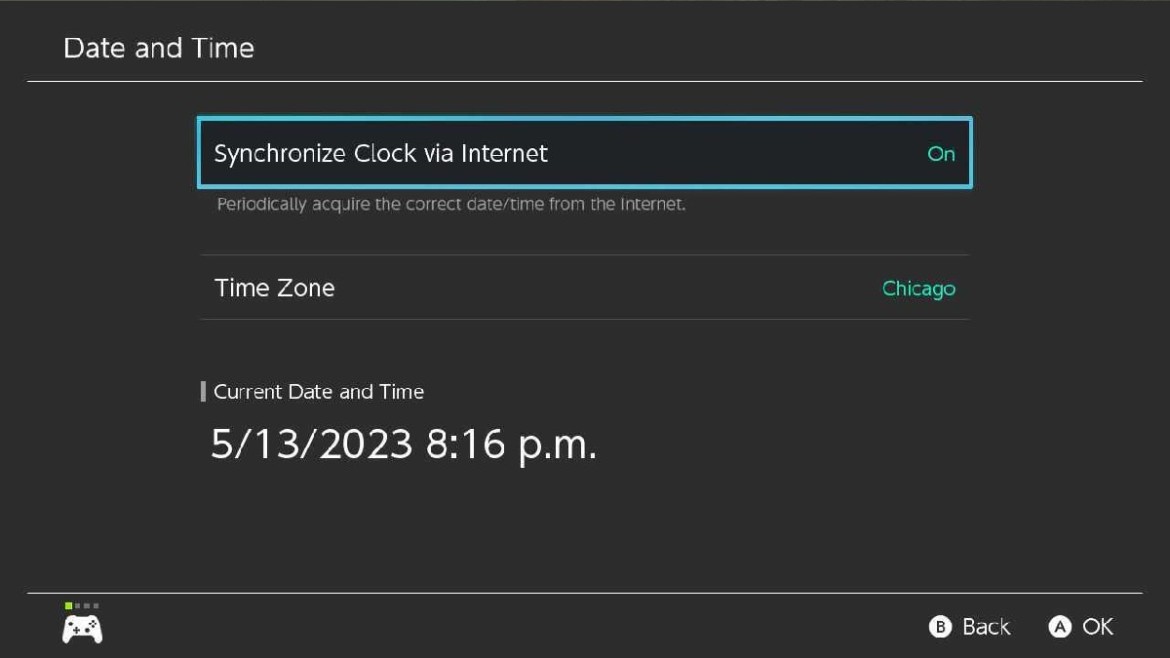This screenshot has height=658, width=1170.
Task: Open the Time Zone setting
Action: [x=584, y=288]
